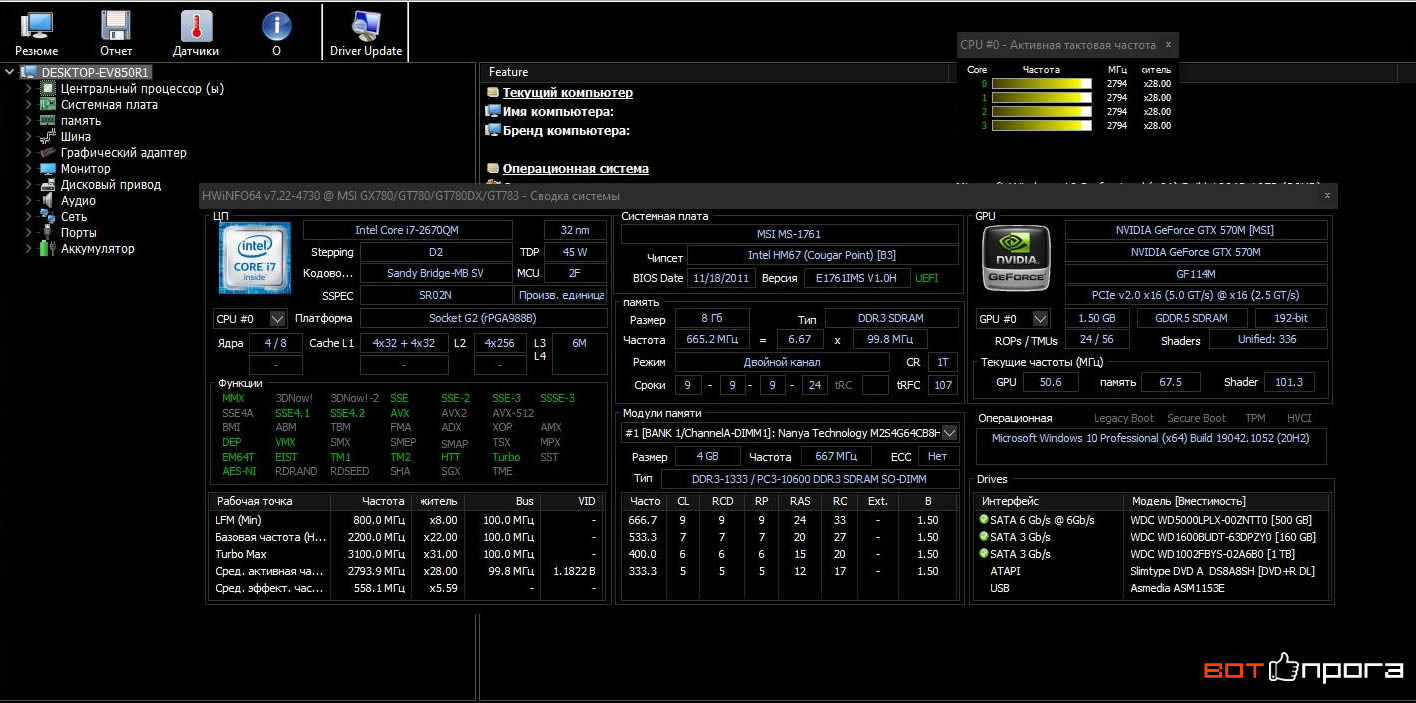Expand the Центральный процессор (ы) node arrow
The image size is (1416, 703).
tap(29, 88)
